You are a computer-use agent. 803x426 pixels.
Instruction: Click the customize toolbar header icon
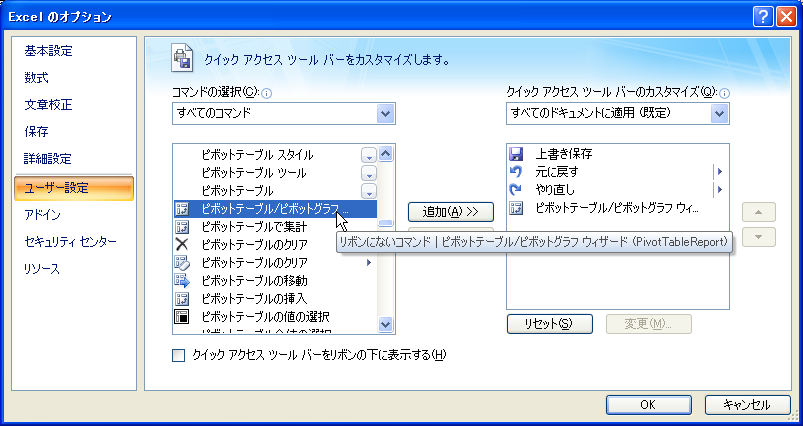tap(182, 58)
